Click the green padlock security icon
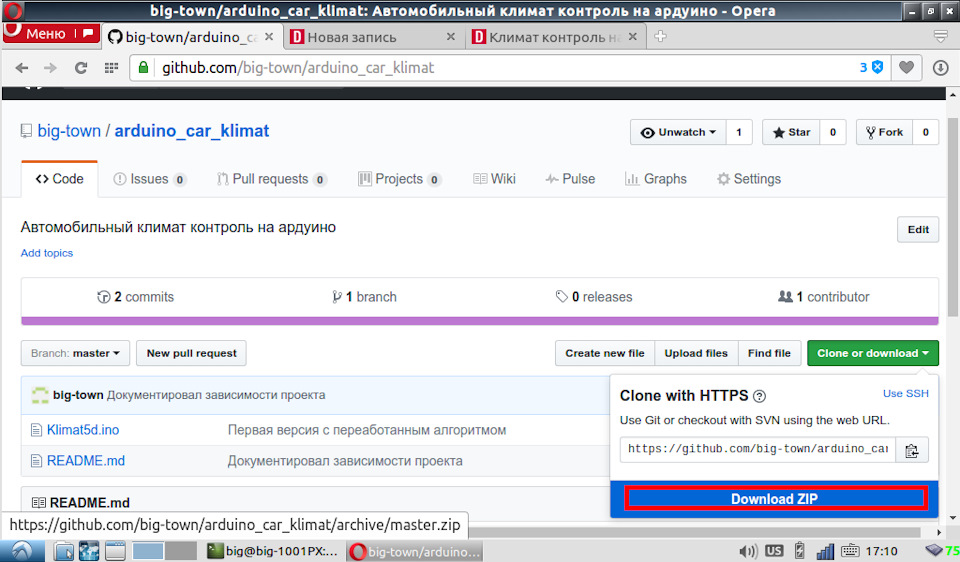 tap(143, 67)
